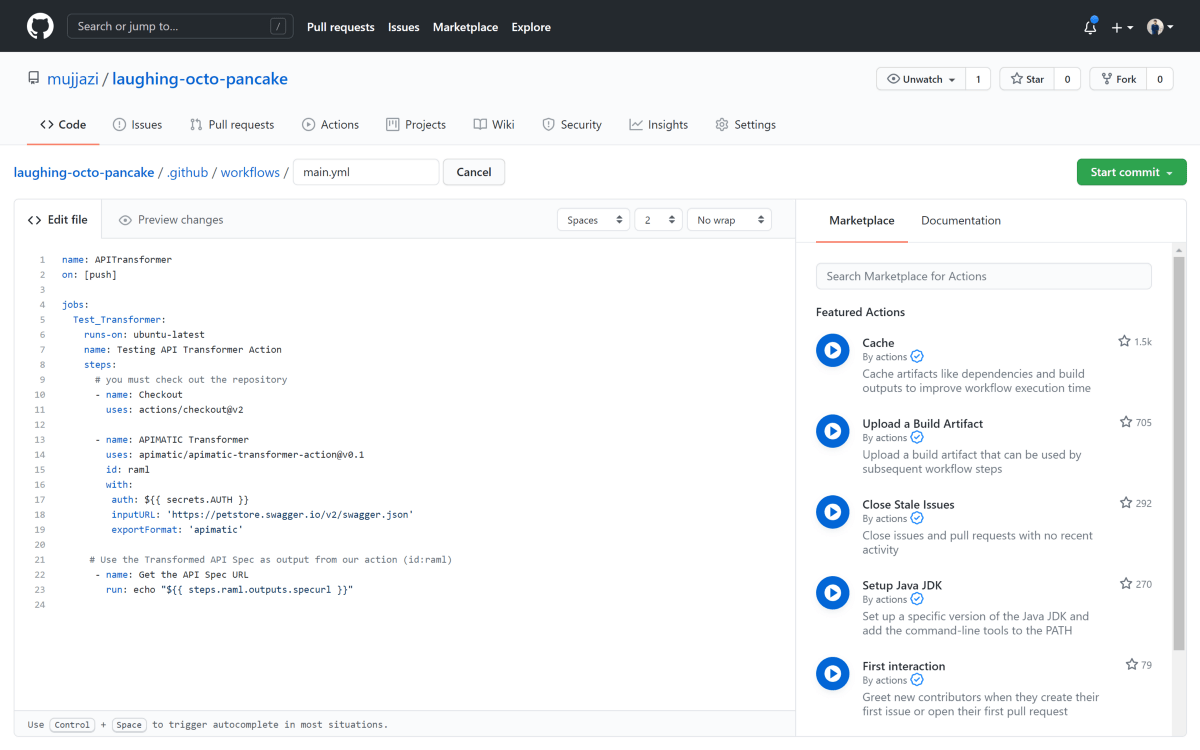
Task: Open the workflows breadcrumb link
Action: (x=249, y=171)
